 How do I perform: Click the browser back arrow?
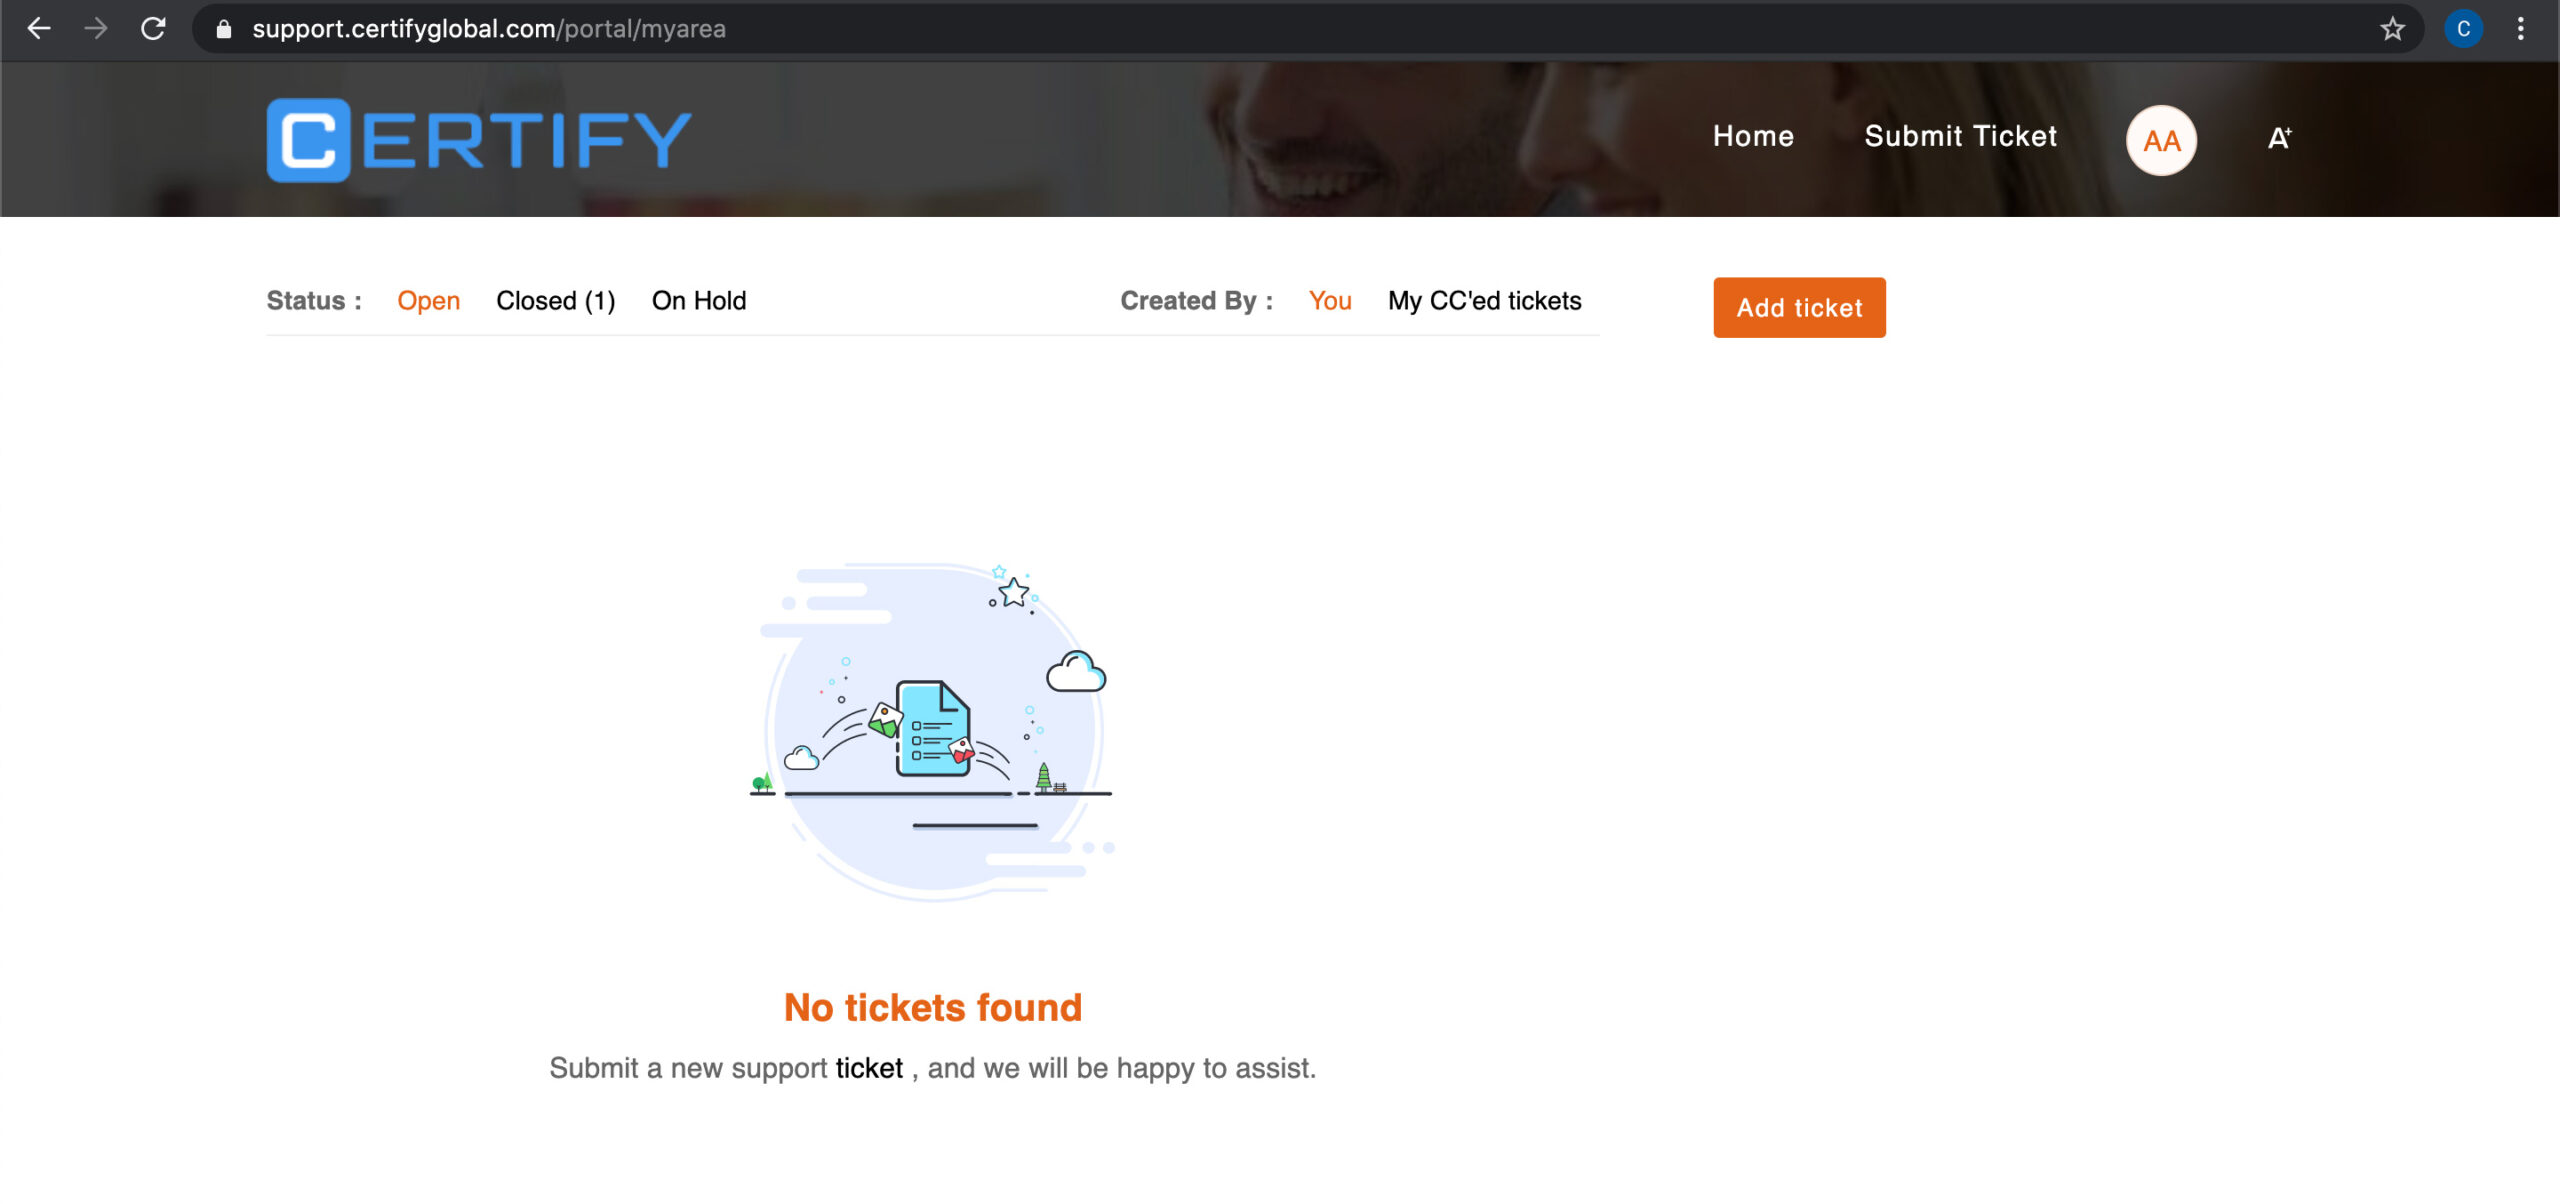pos(38,29)
